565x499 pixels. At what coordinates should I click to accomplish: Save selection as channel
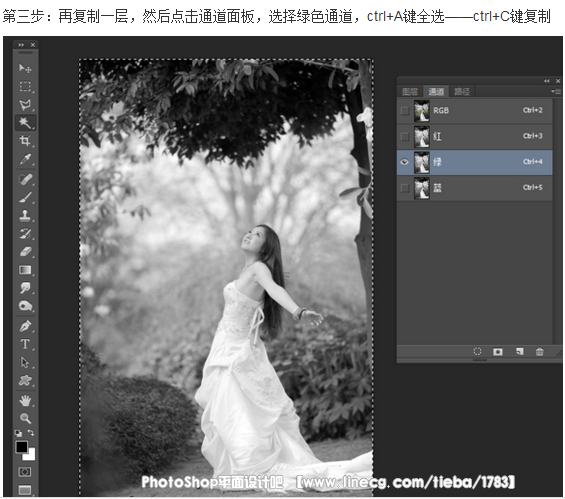498,351
